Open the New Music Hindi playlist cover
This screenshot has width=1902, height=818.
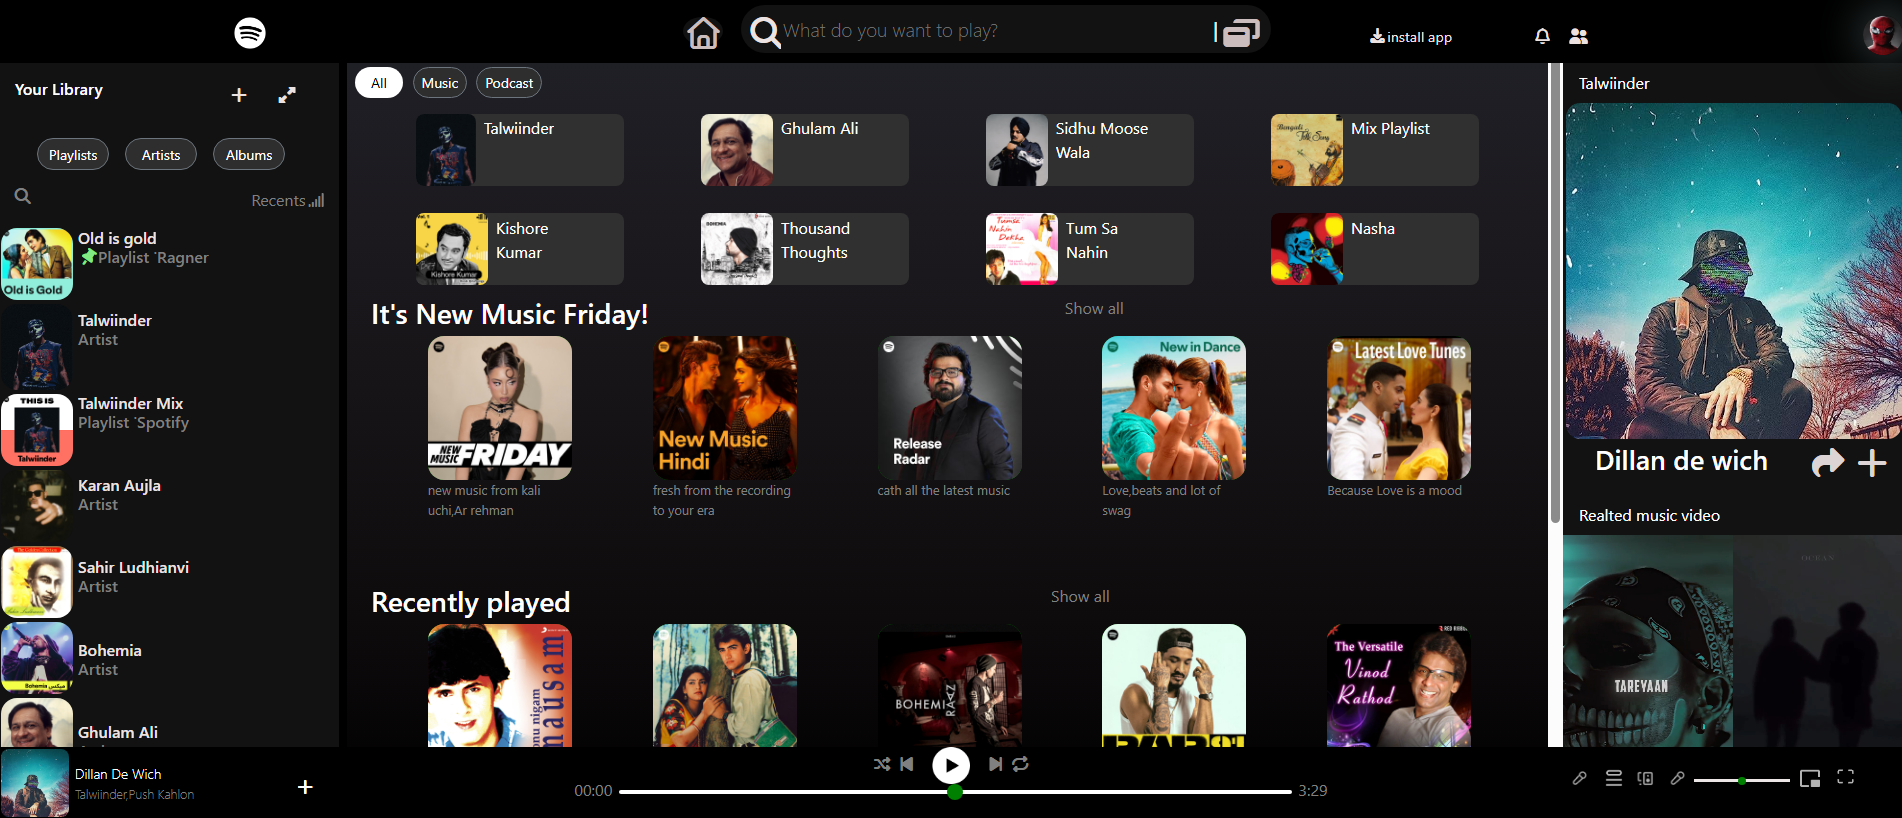pyautogui.click(x=725, y=408)
